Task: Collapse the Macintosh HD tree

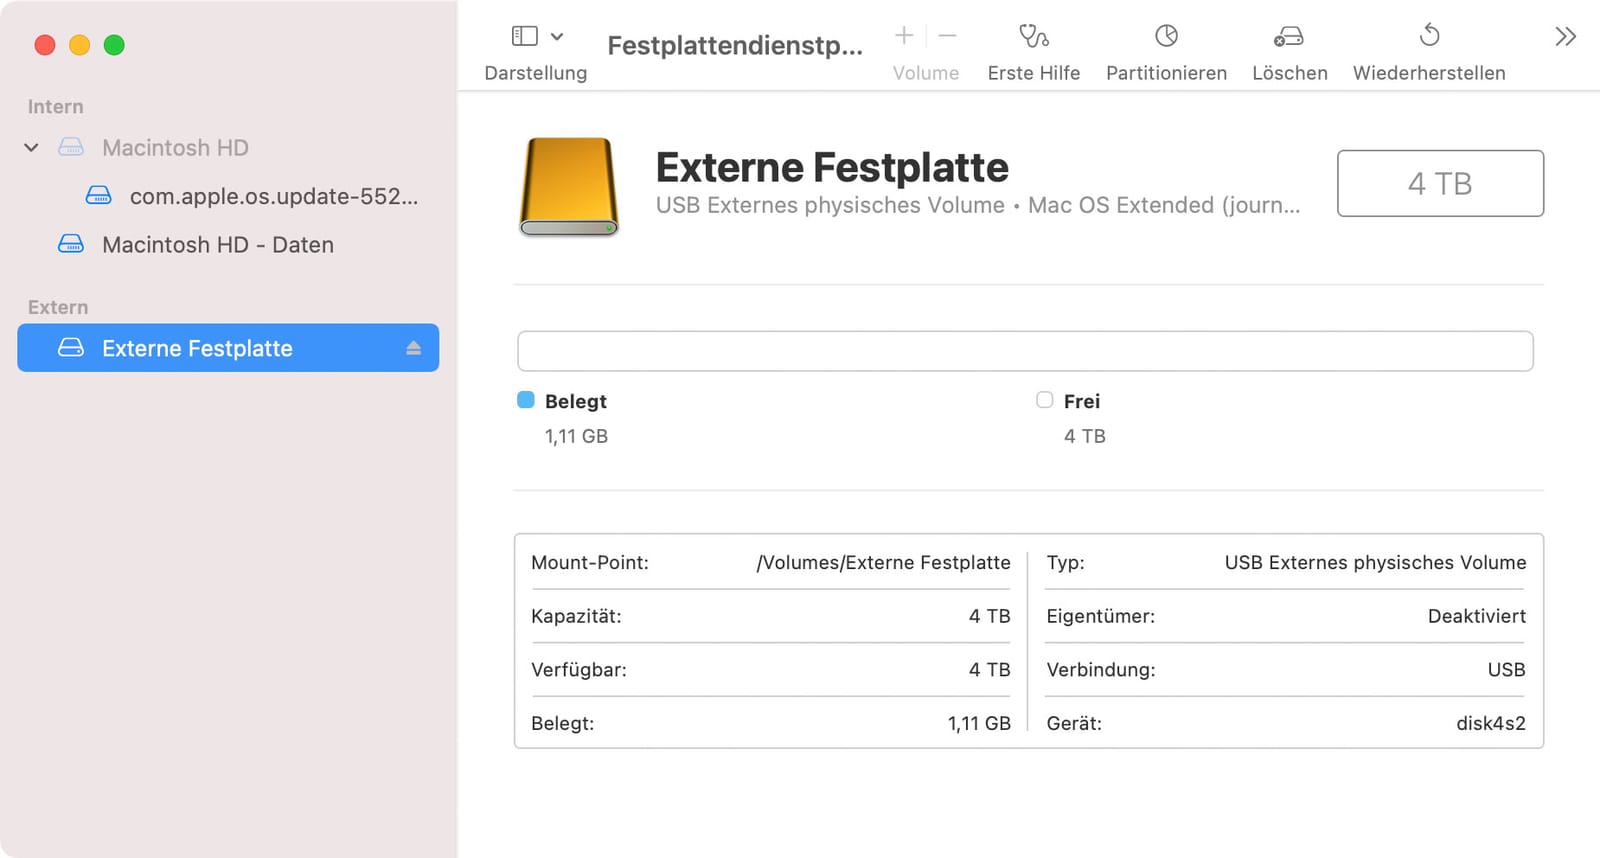Action: coord(31,148)
